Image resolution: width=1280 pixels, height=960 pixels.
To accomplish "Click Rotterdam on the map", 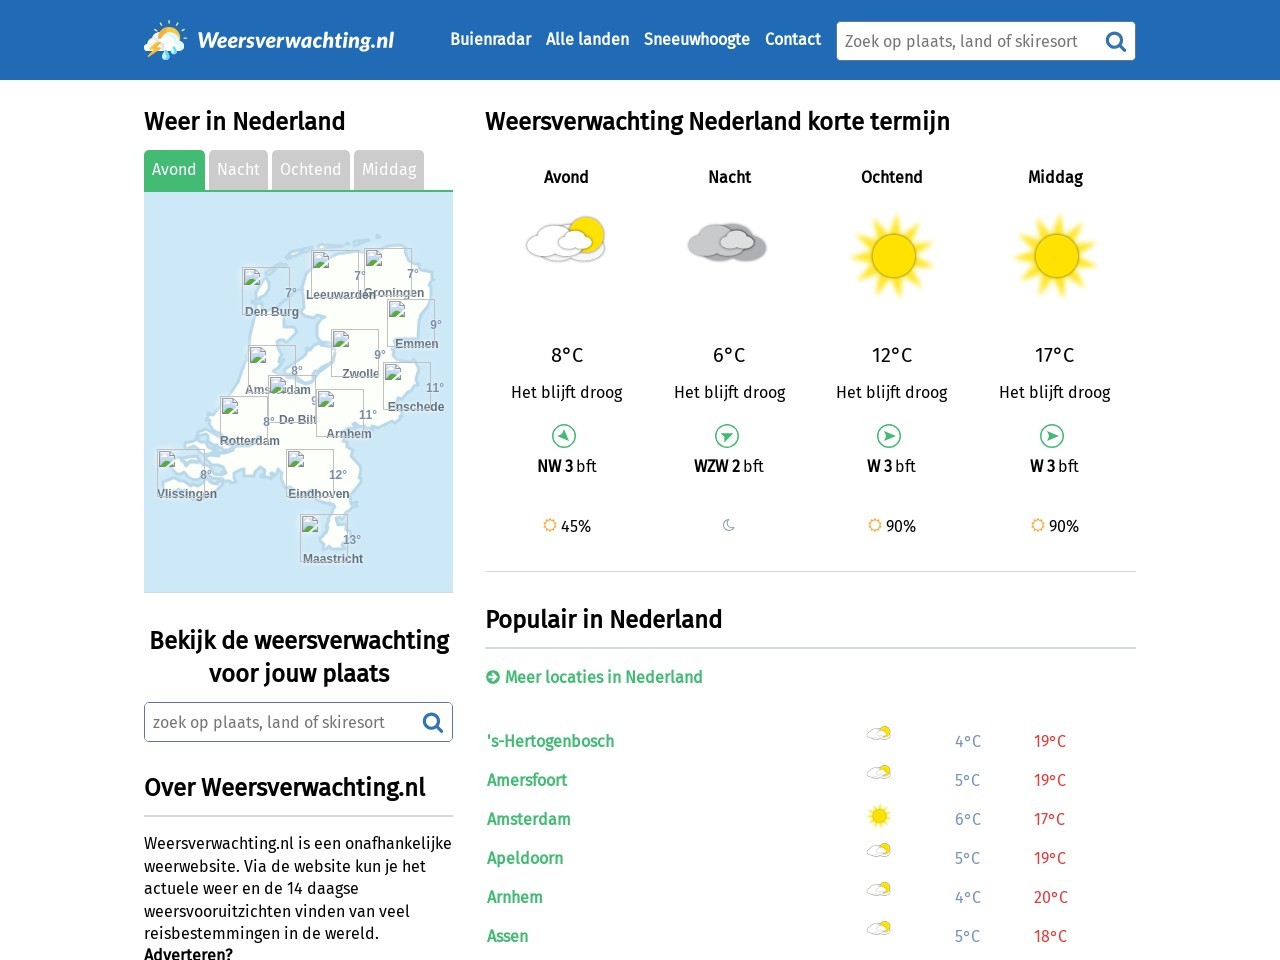I will coord(250,441).
